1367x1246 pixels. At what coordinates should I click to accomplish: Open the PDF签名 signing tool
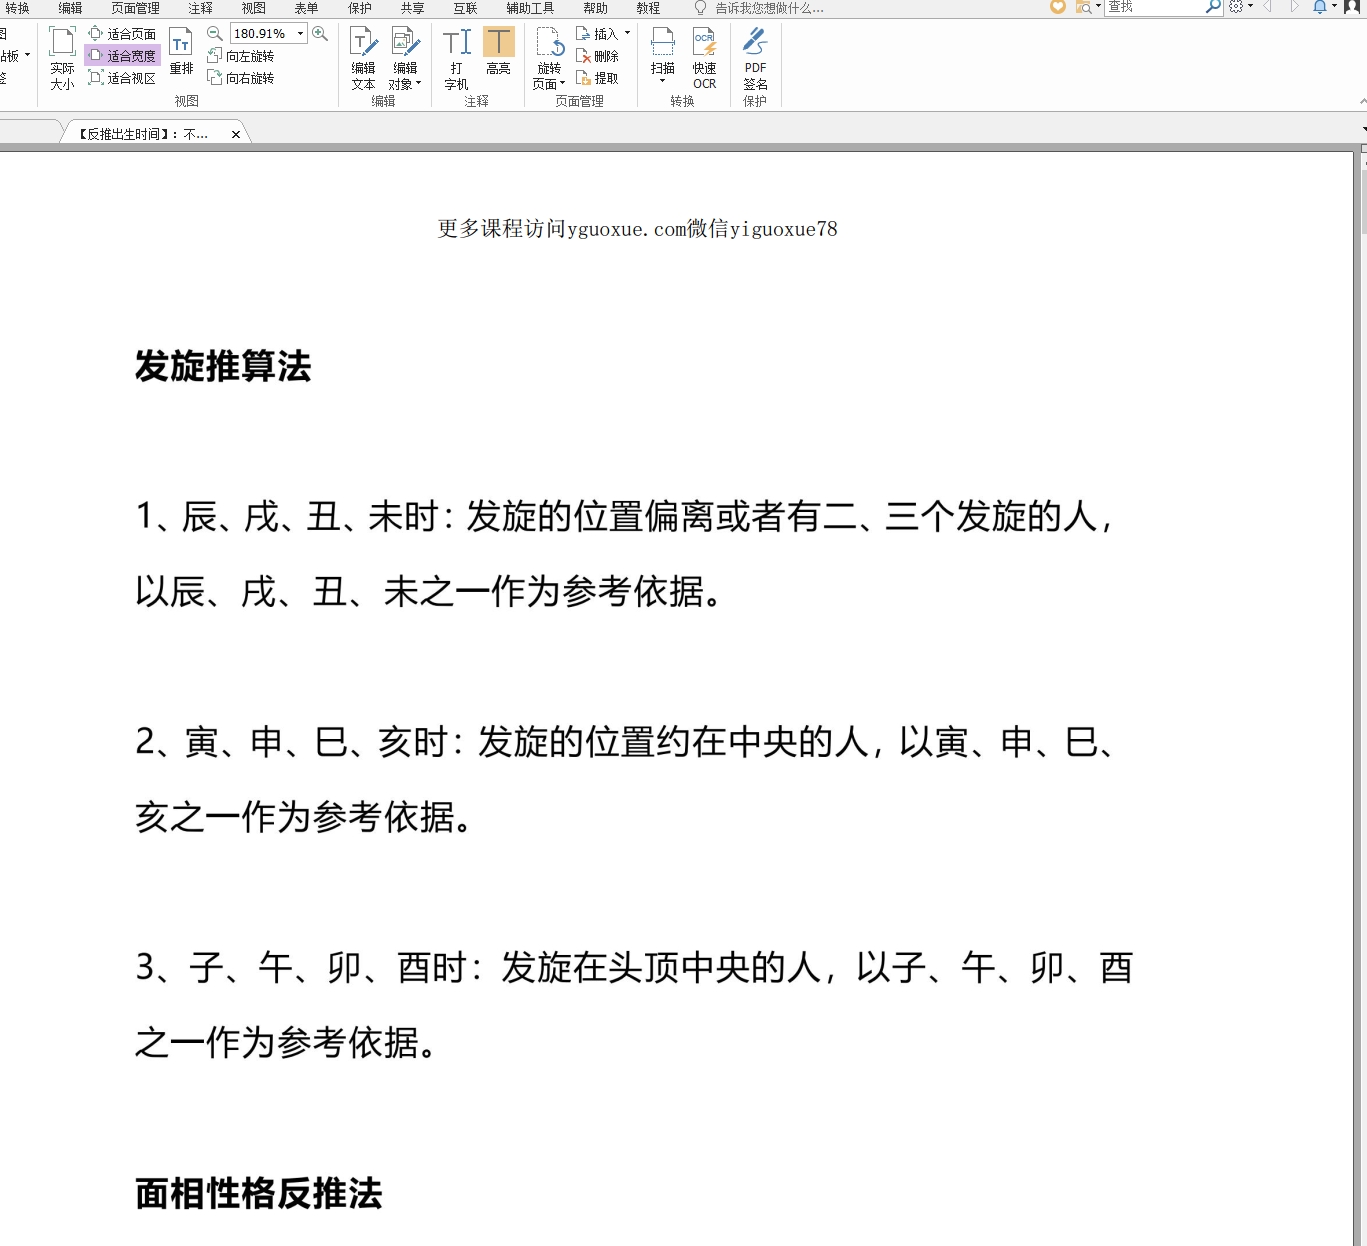click(x=755, y=58)
